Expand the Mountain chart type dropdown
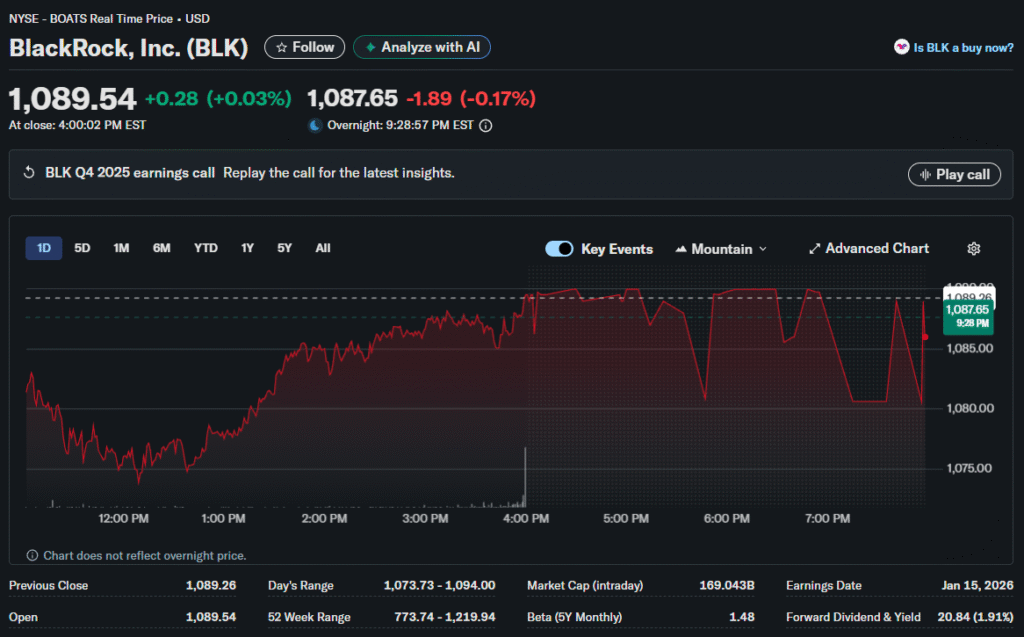Image resolution: width=1024 pixels, height=637 pixels. tap(721, 249)
